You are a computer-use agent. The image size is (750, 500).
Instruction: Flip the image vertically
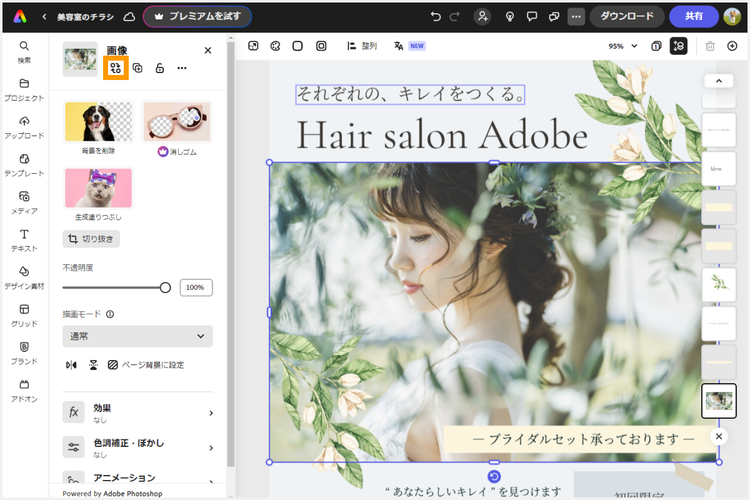[93, 365]
